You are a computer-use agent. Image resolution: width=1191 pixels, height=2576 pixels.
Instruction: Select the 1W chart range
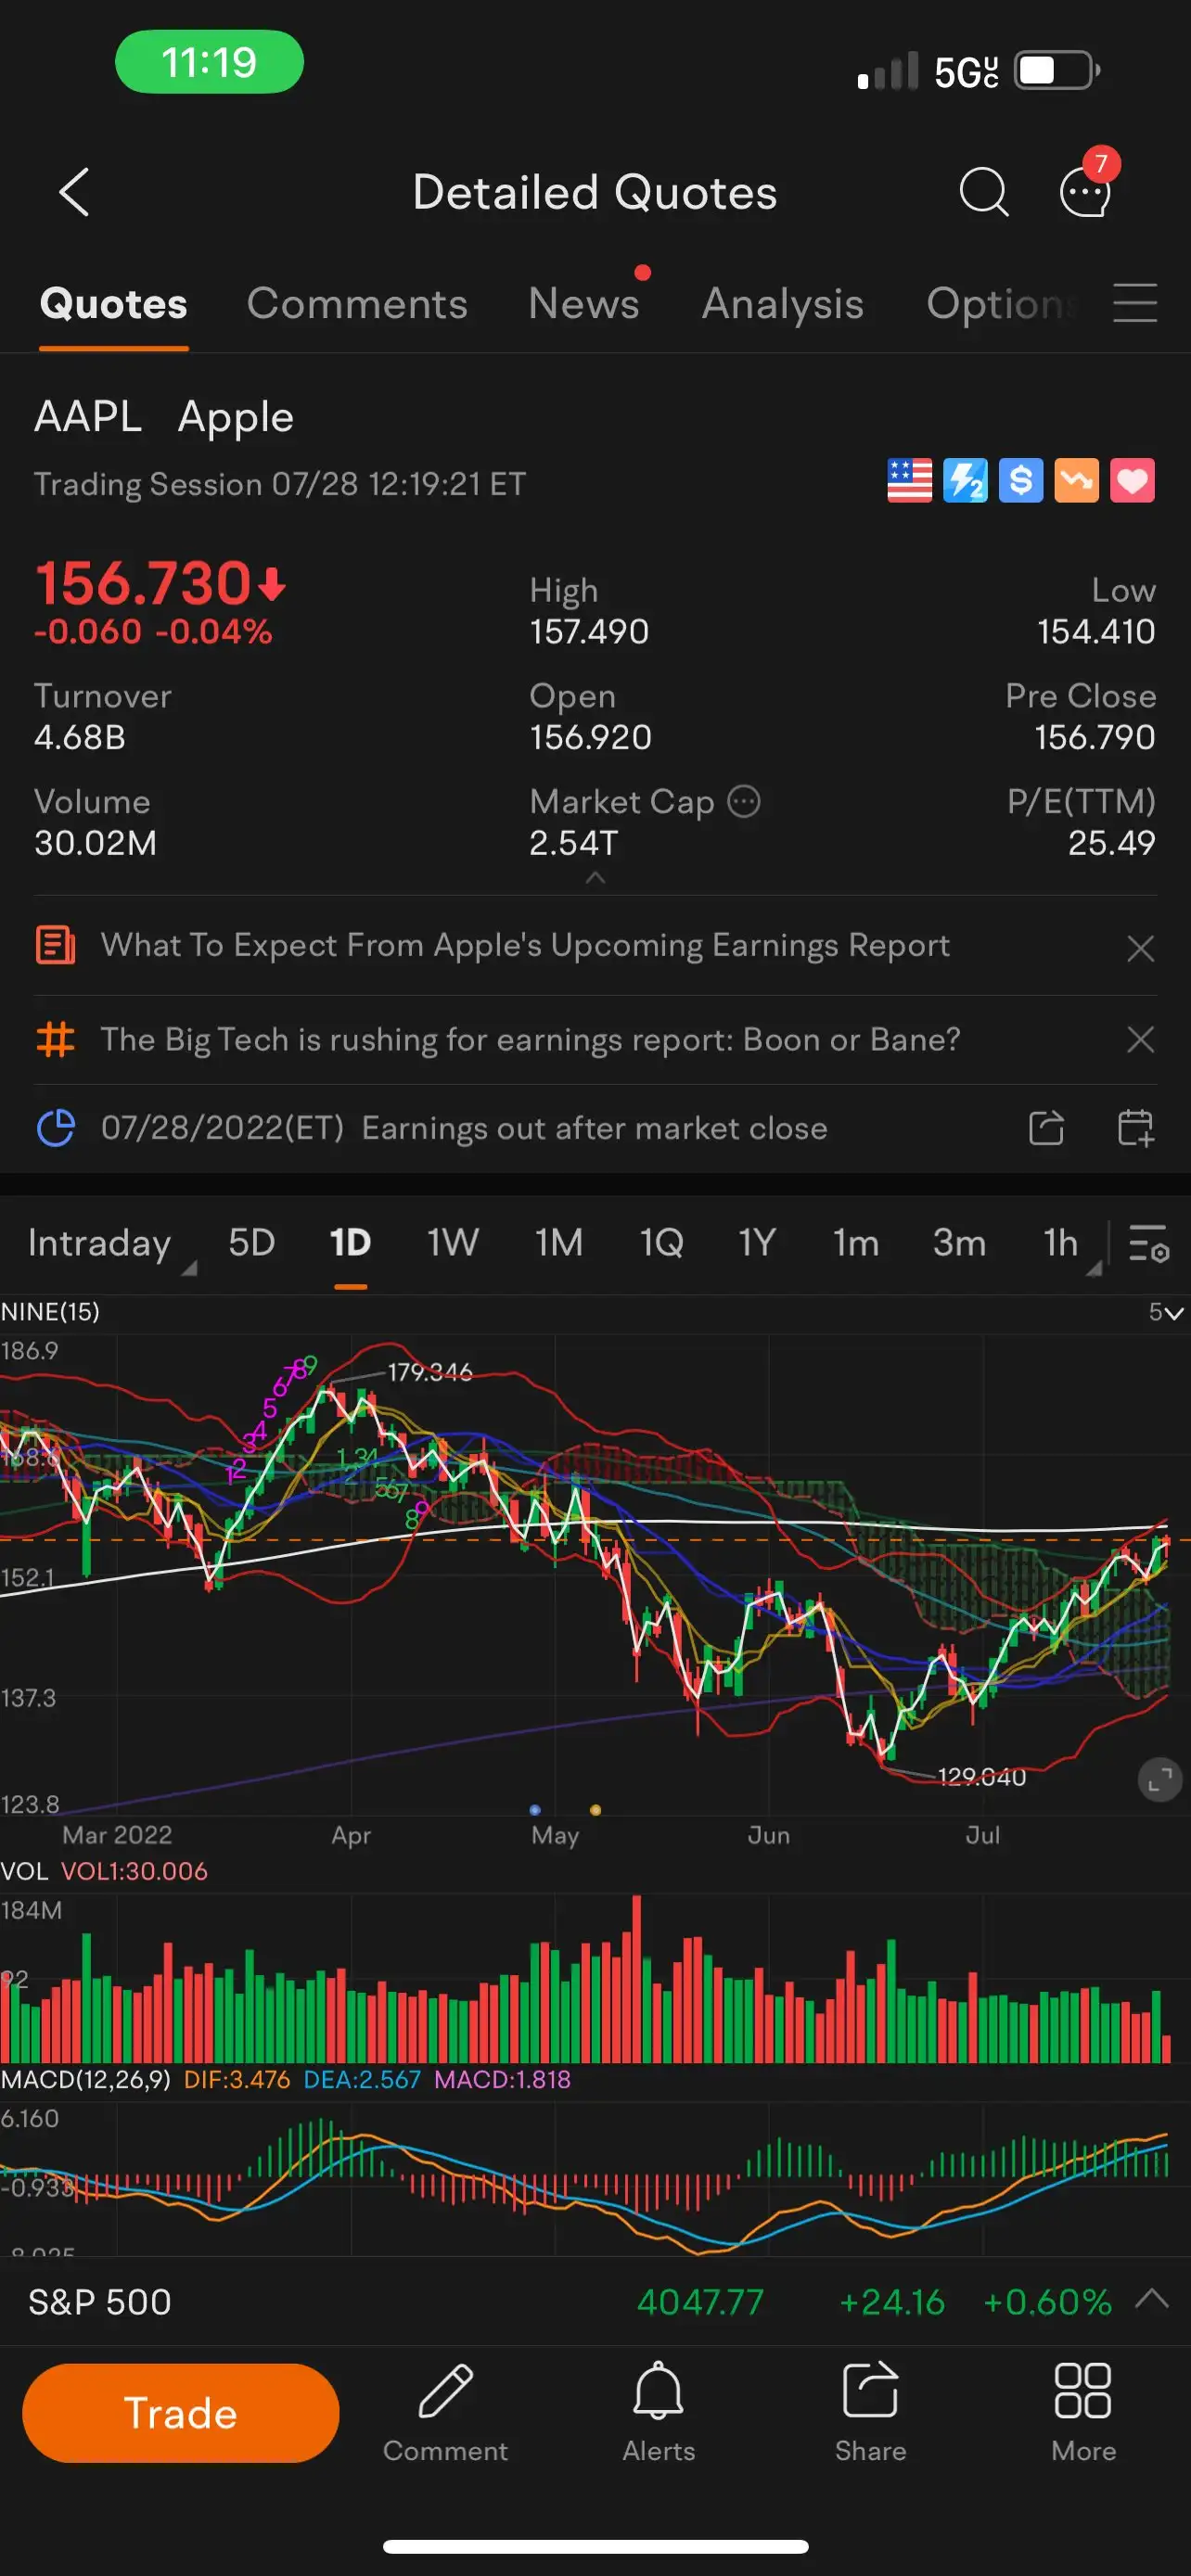(x=453, y=1243)
